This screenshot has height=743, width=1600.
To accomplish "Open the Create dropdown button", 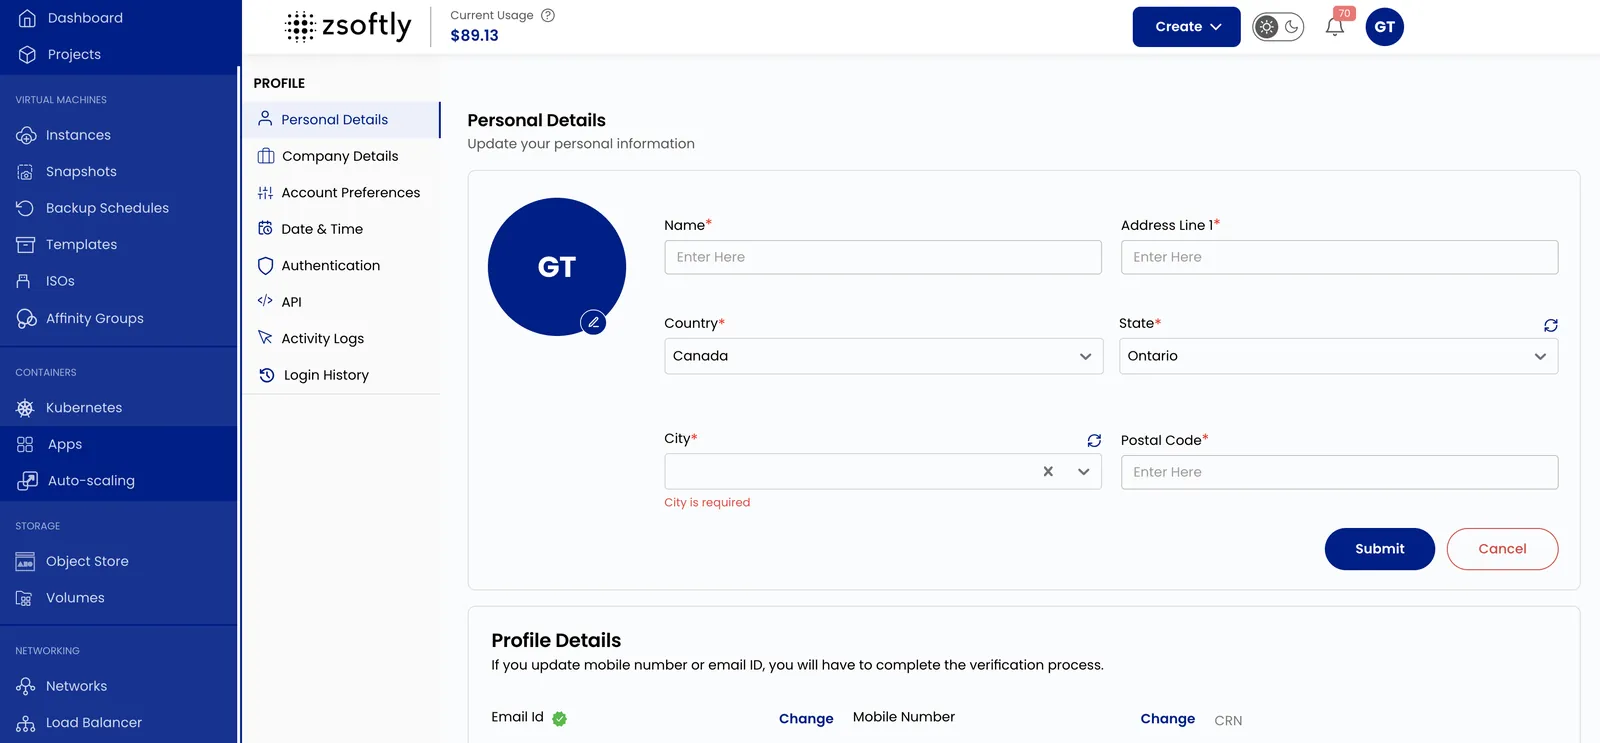I will pyautogui.click(x=1186, y=27).
